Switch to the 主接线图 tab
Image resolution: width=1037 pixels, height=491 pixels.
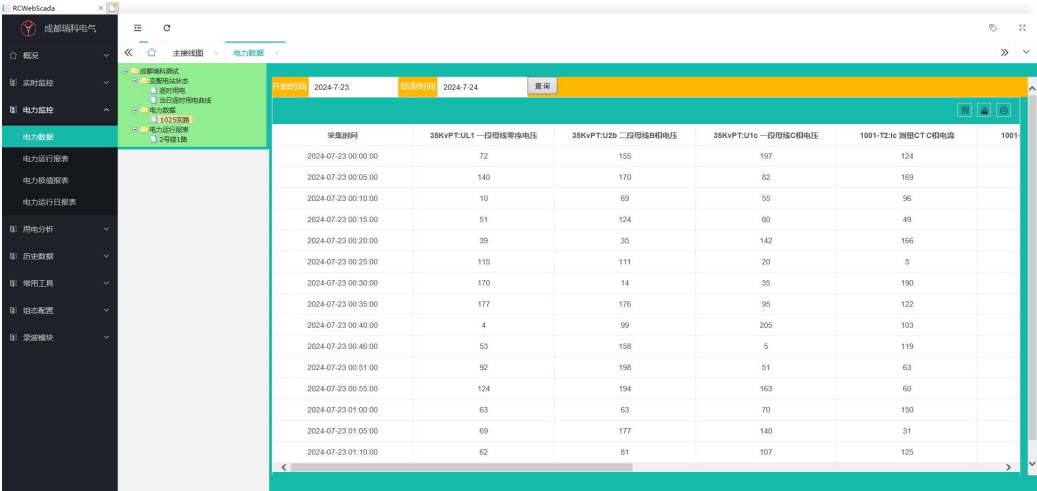188,52
